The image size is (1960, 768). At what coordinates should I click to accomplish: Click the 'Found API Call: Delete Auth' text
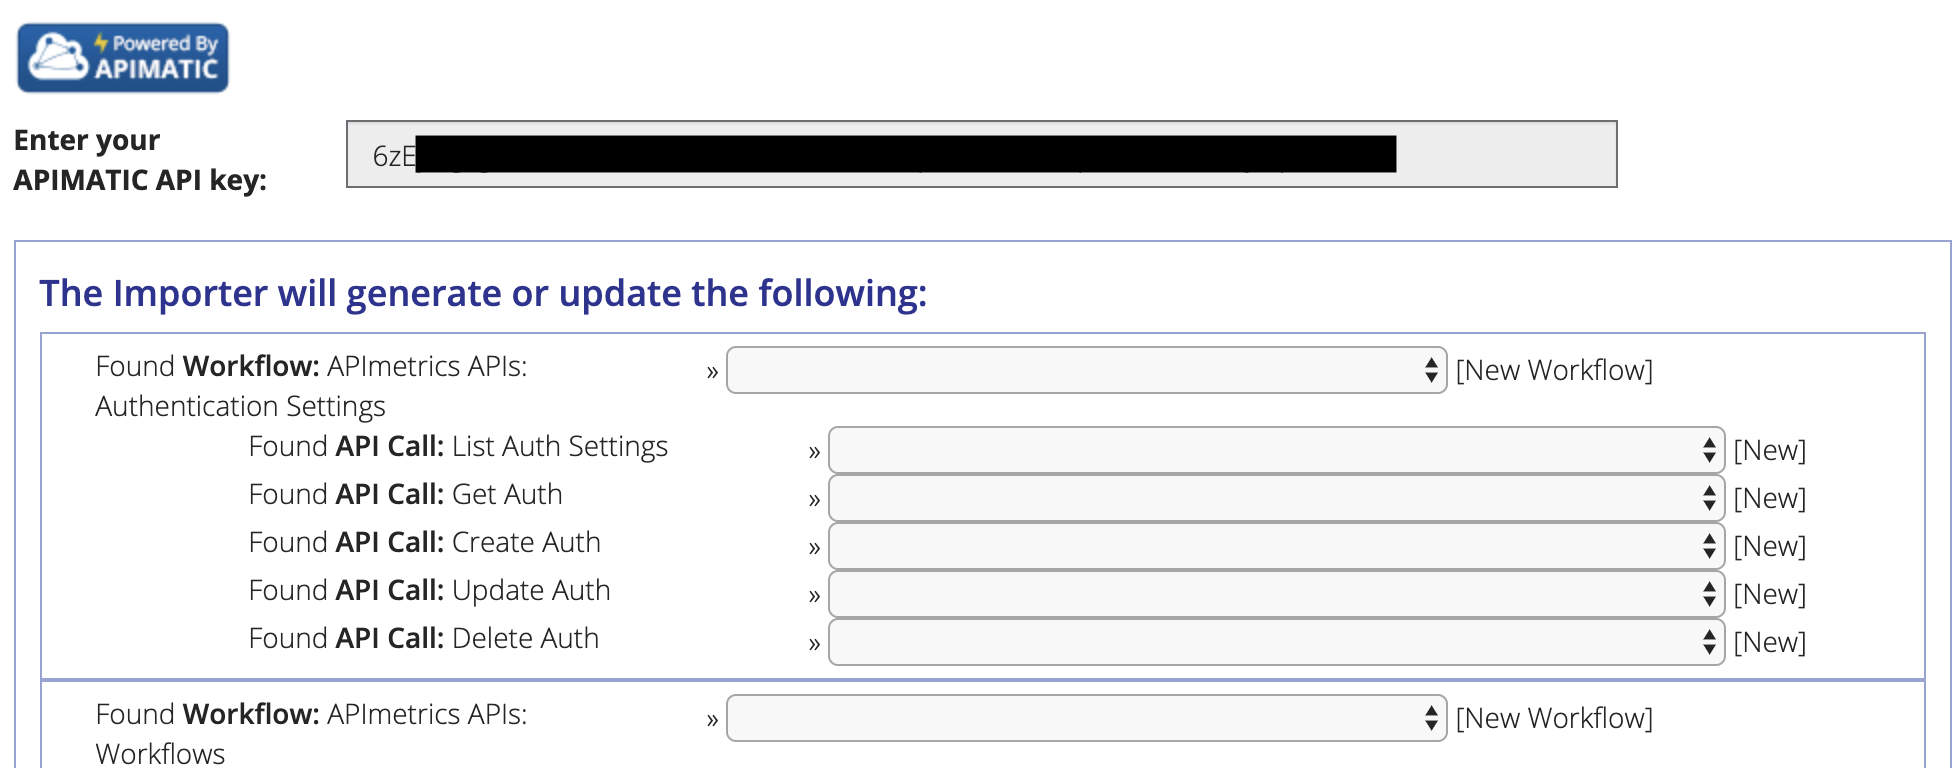click(424, 638)
